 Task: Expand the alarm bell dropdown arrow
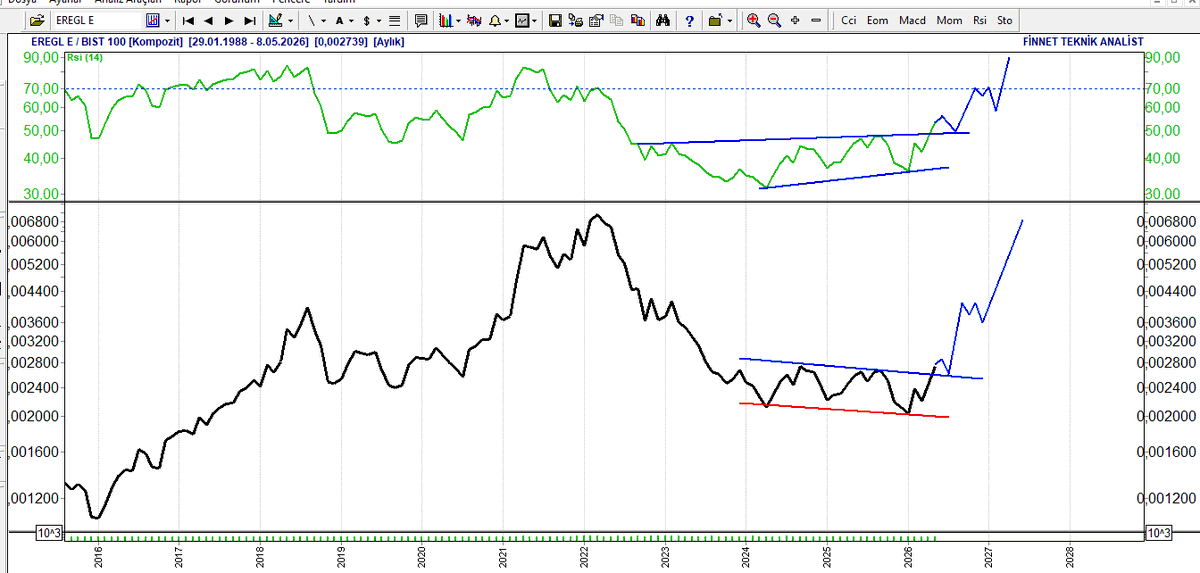coord(507,20)
